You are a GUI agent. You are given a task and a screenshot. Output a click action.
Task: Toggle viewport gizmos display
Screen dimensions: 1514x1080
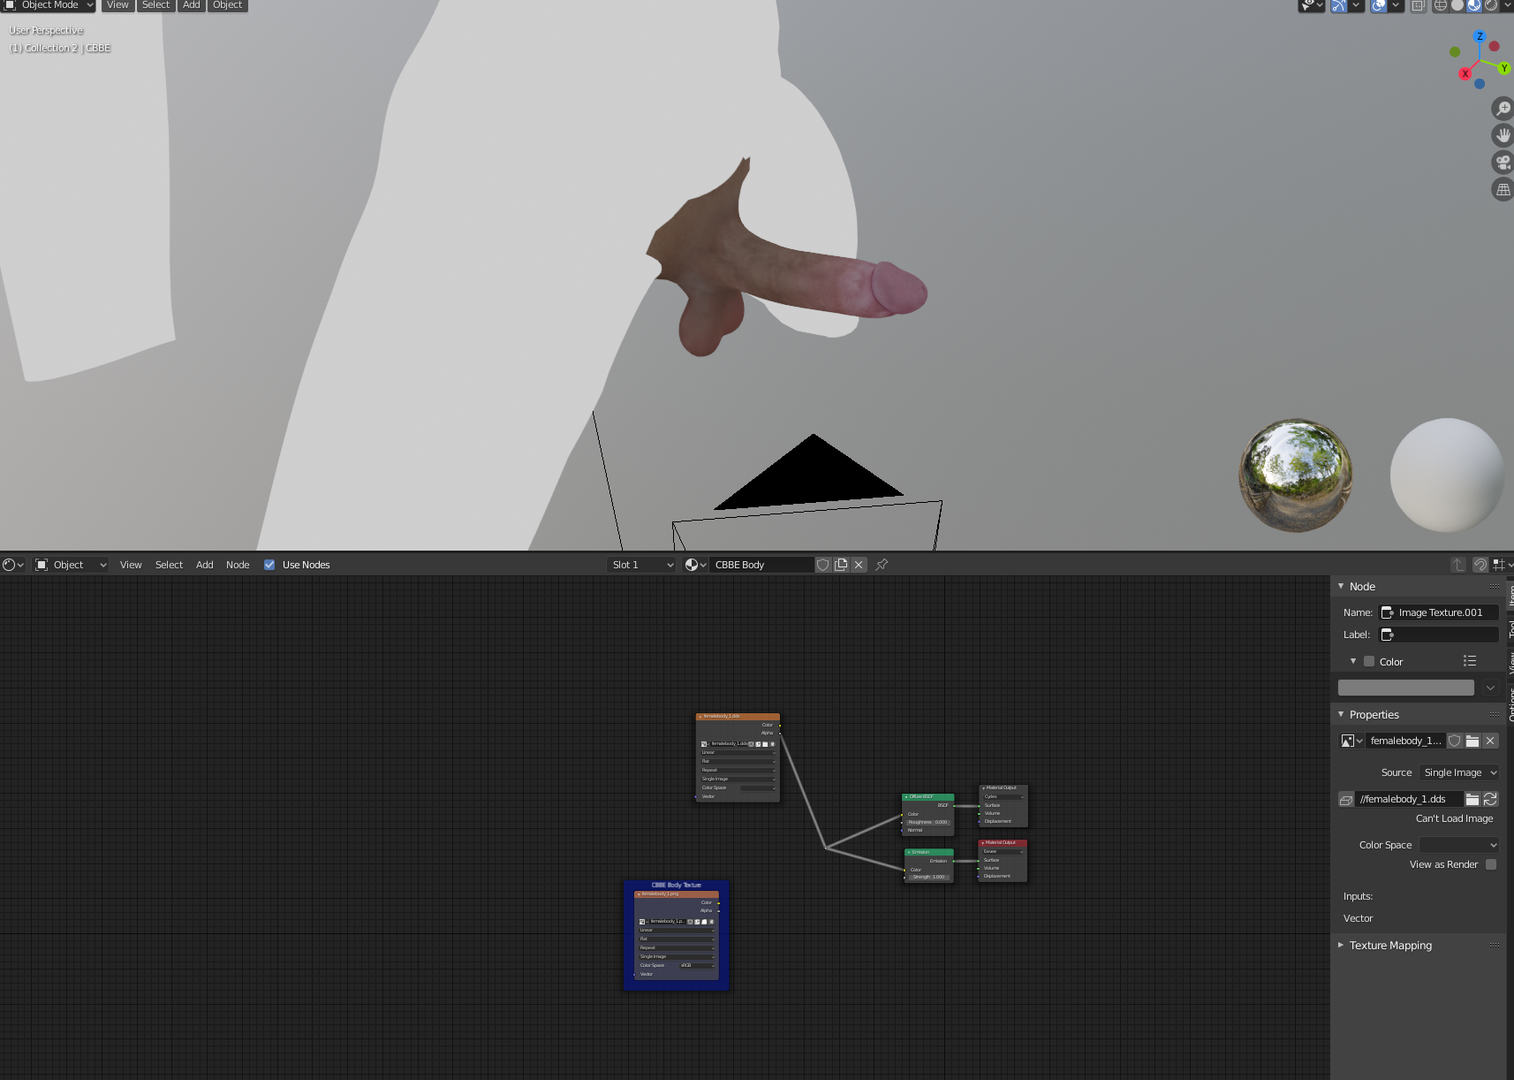(x=1339, y=5)
